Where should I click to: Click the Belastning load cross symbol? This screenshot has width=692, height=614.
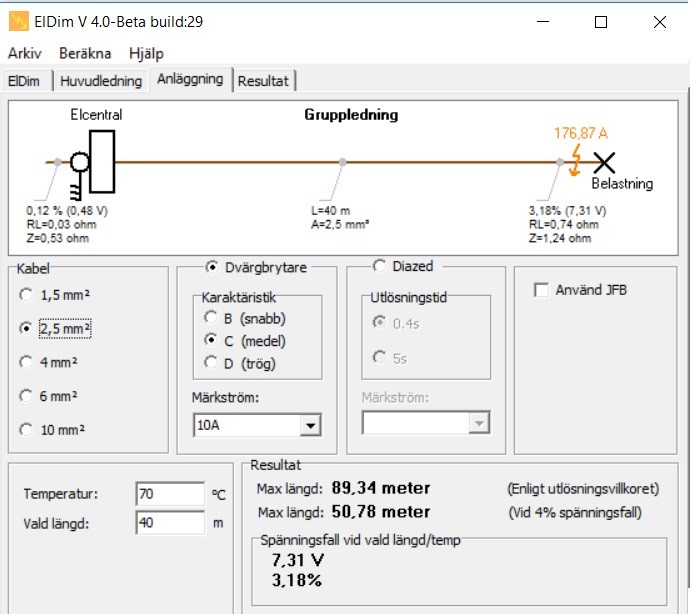pyautogui.click(x=604, y=162)
